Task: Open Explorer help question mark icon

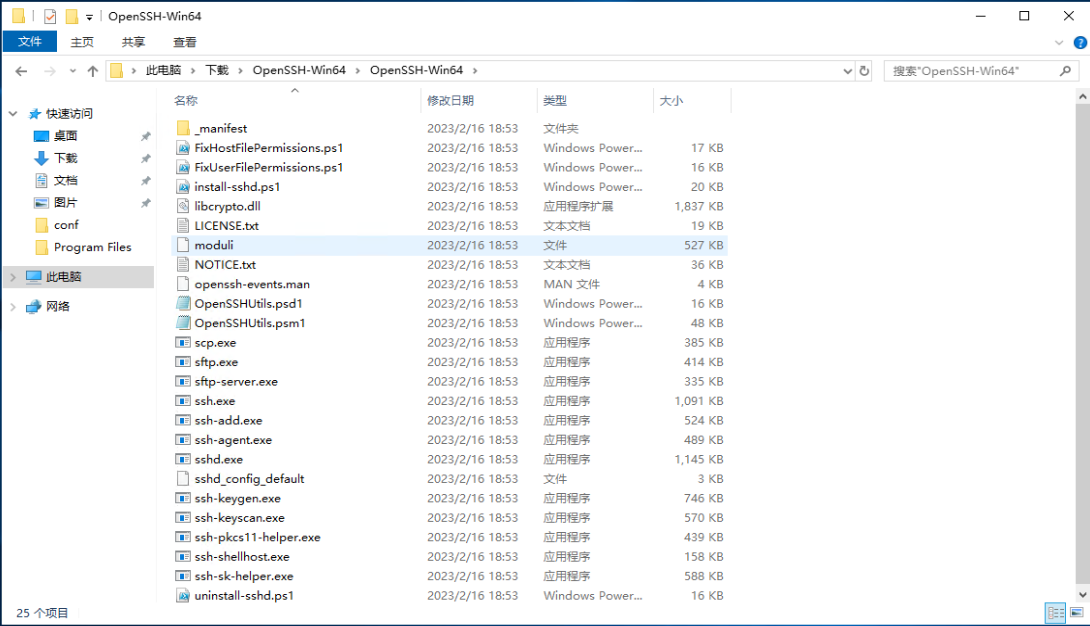Action: pos(1080,42)
